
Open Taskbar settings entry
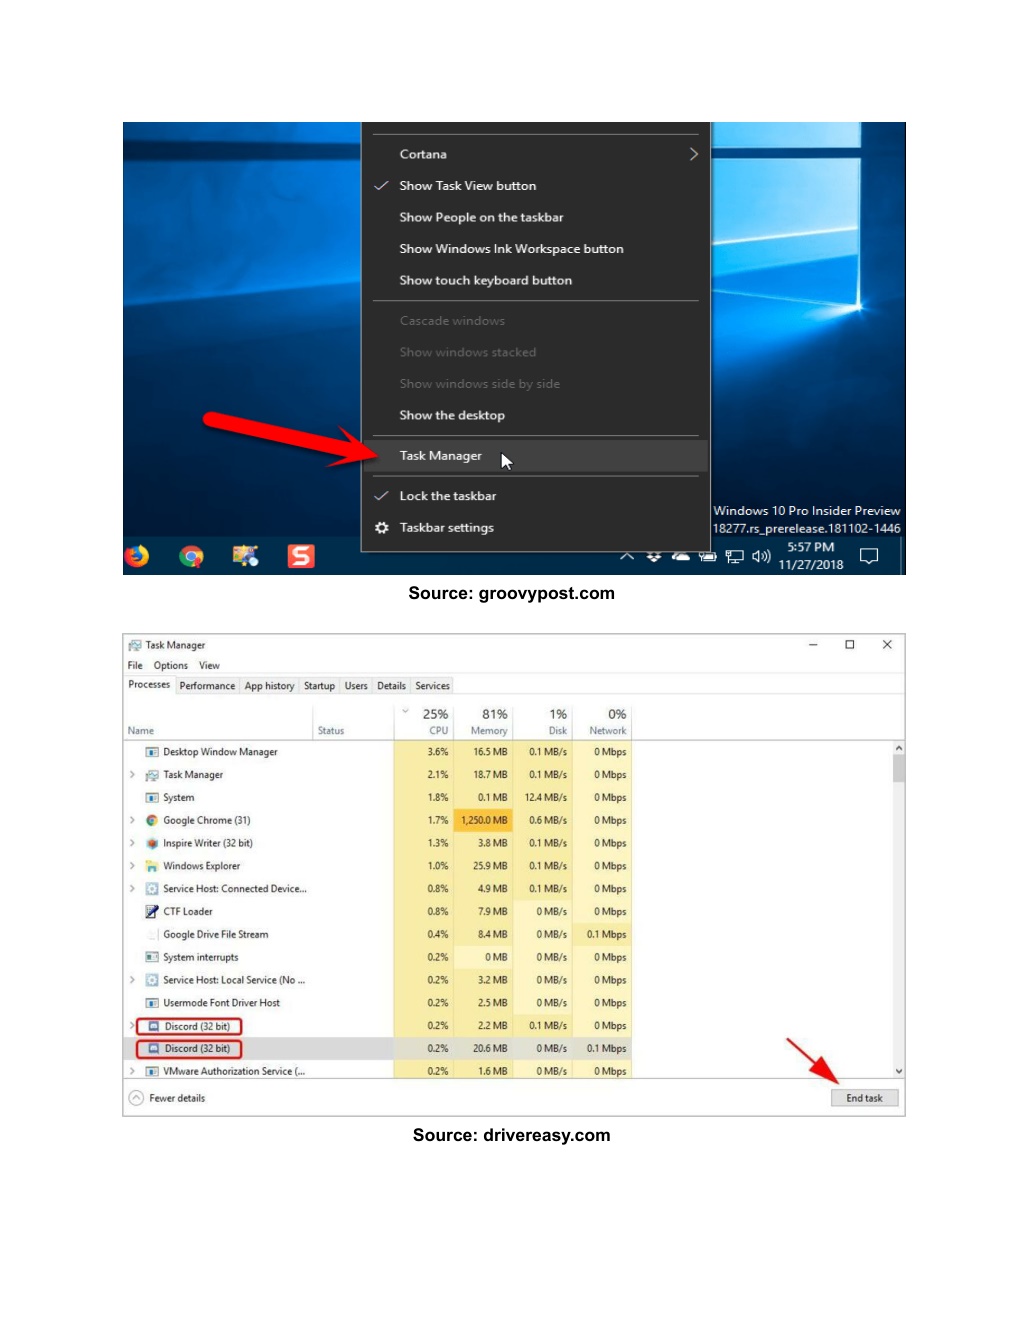(x=535, y=528)
